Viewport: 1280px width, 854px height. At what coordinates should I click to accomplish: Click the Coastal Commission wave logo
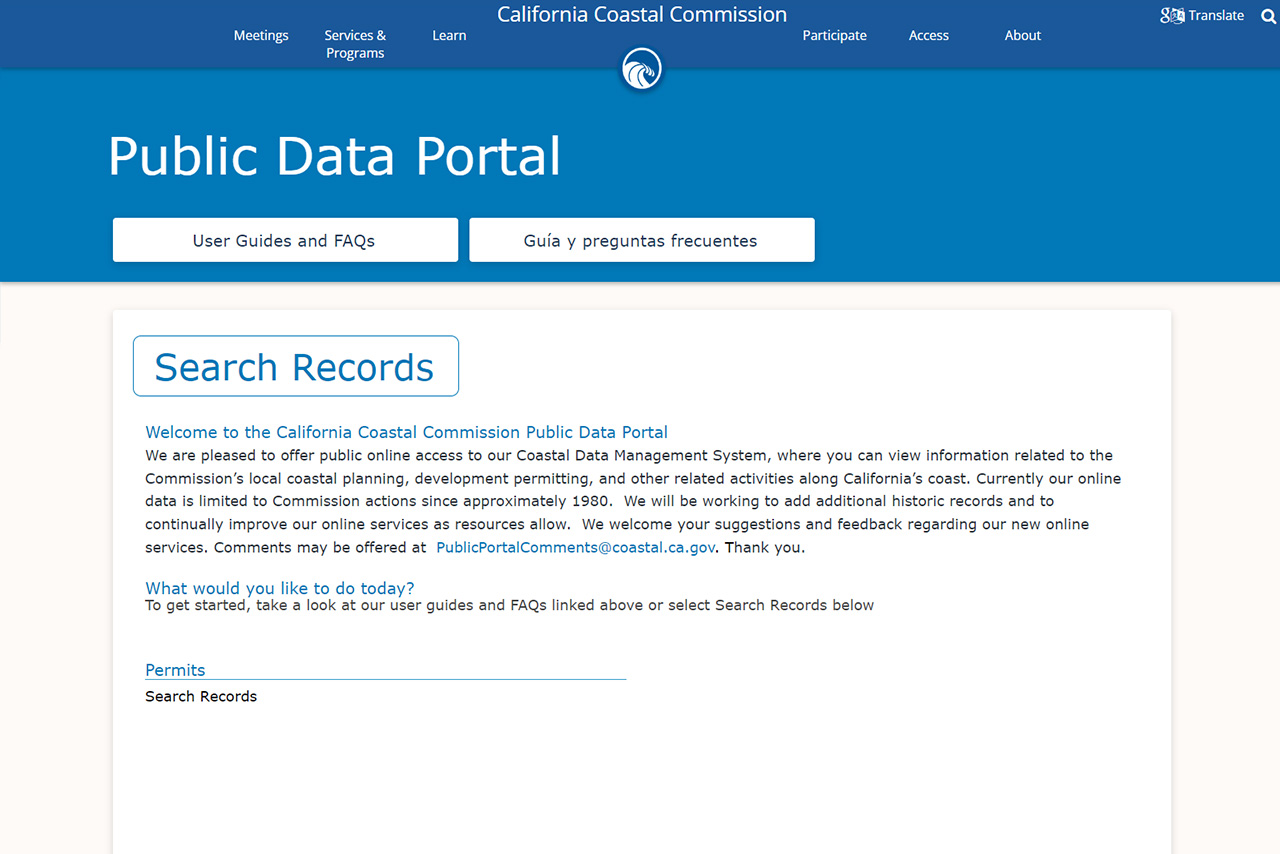(x=642, y=70)
